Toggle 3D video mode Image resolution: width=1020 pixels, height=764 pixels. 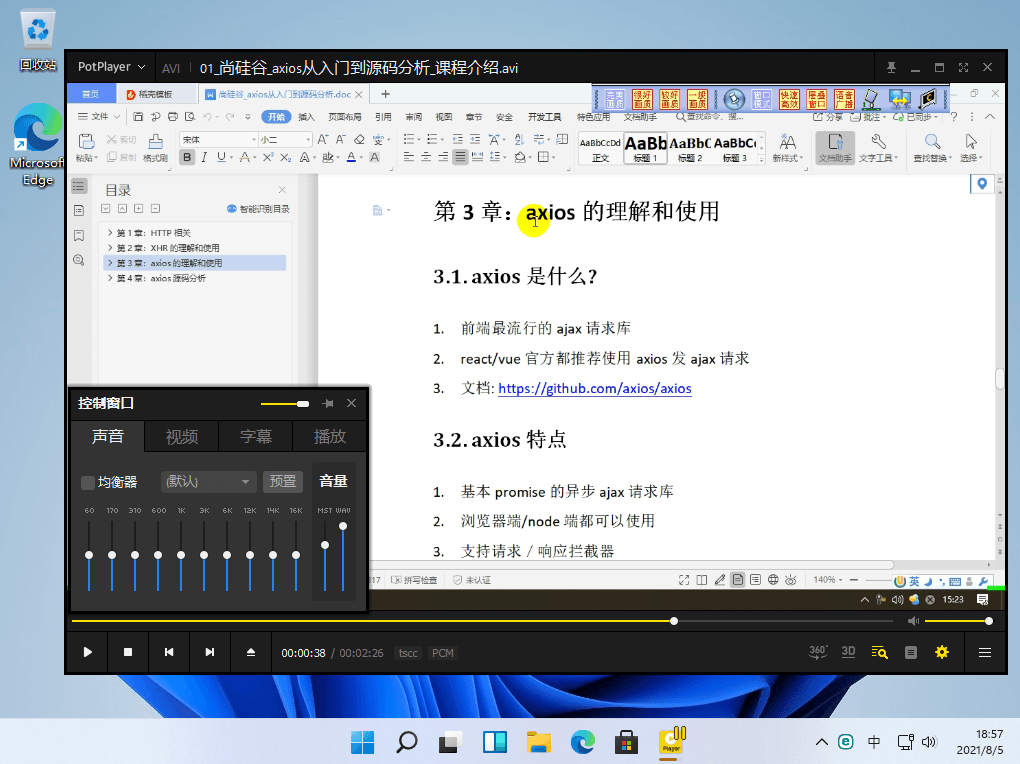tap(848, 652)
